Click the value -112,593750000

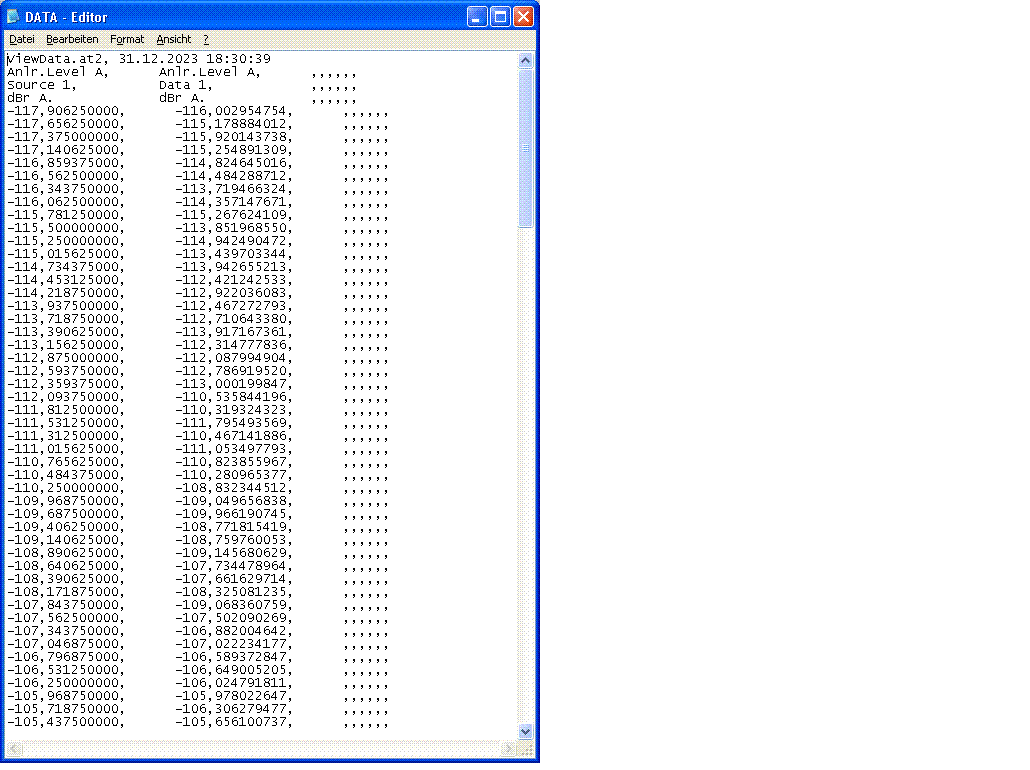[65, 371]
